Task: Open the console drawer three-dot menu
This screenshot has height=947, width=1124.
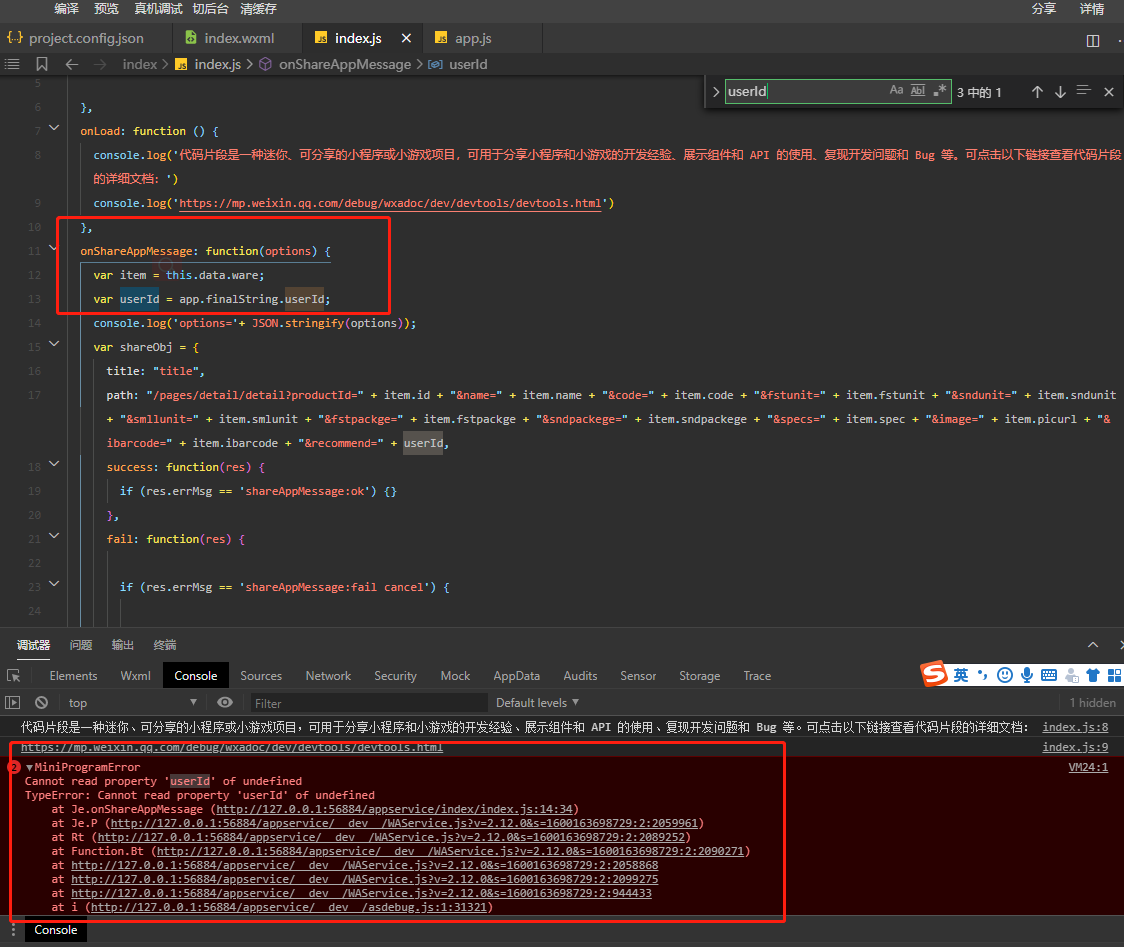Action: 13,930
